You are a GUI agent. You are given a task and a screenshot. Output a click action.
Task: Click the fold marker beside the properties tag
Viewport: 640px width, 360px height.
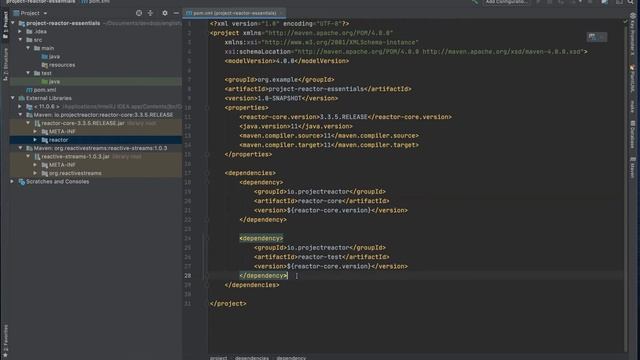(x=207, y=108)
